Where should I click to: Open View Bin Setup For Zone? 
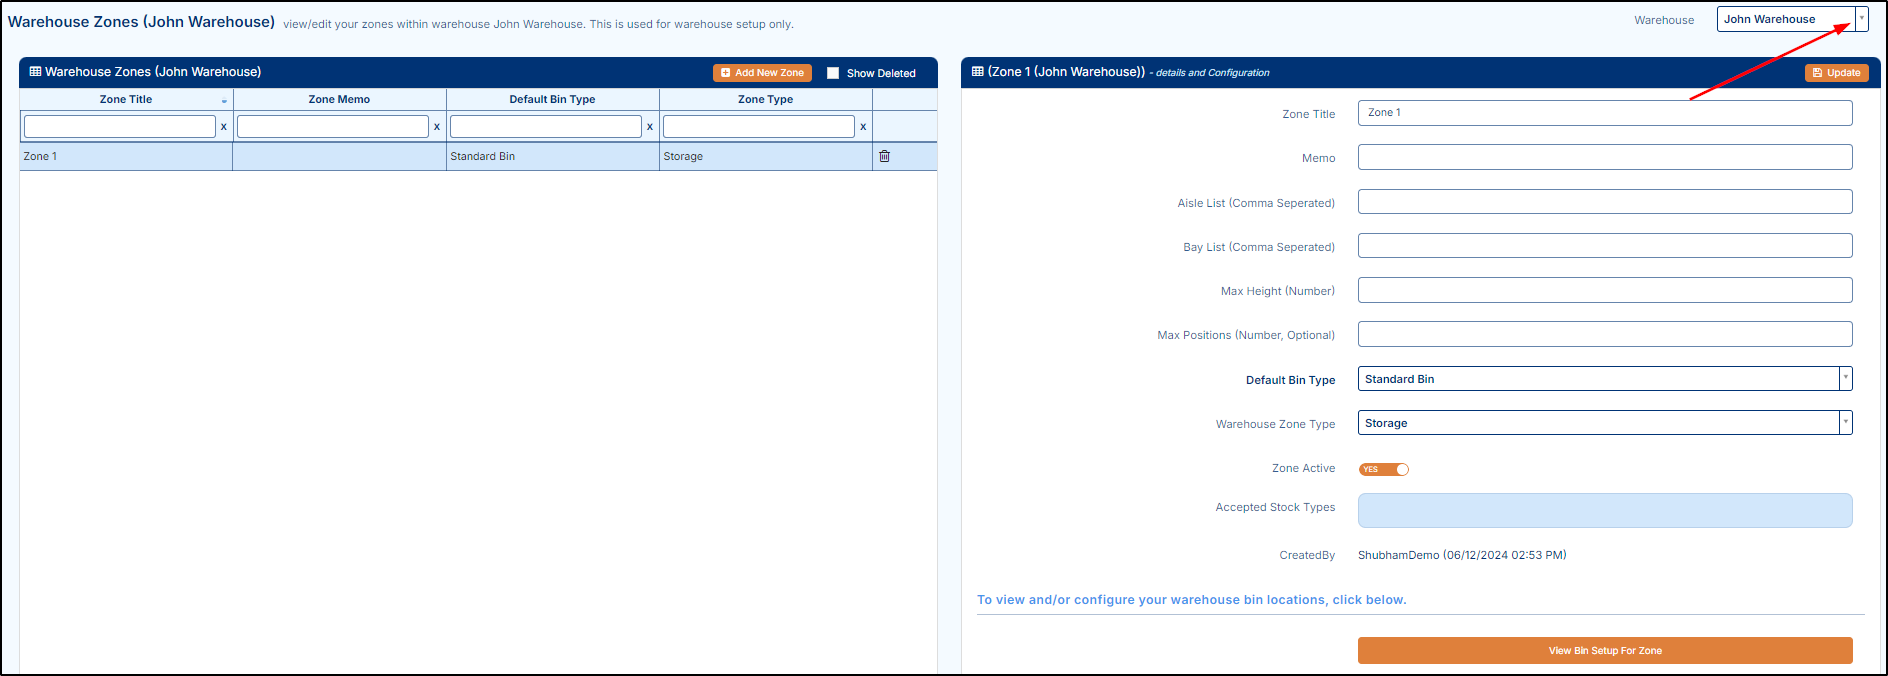pyautogui.click(x=1604, y=650)
